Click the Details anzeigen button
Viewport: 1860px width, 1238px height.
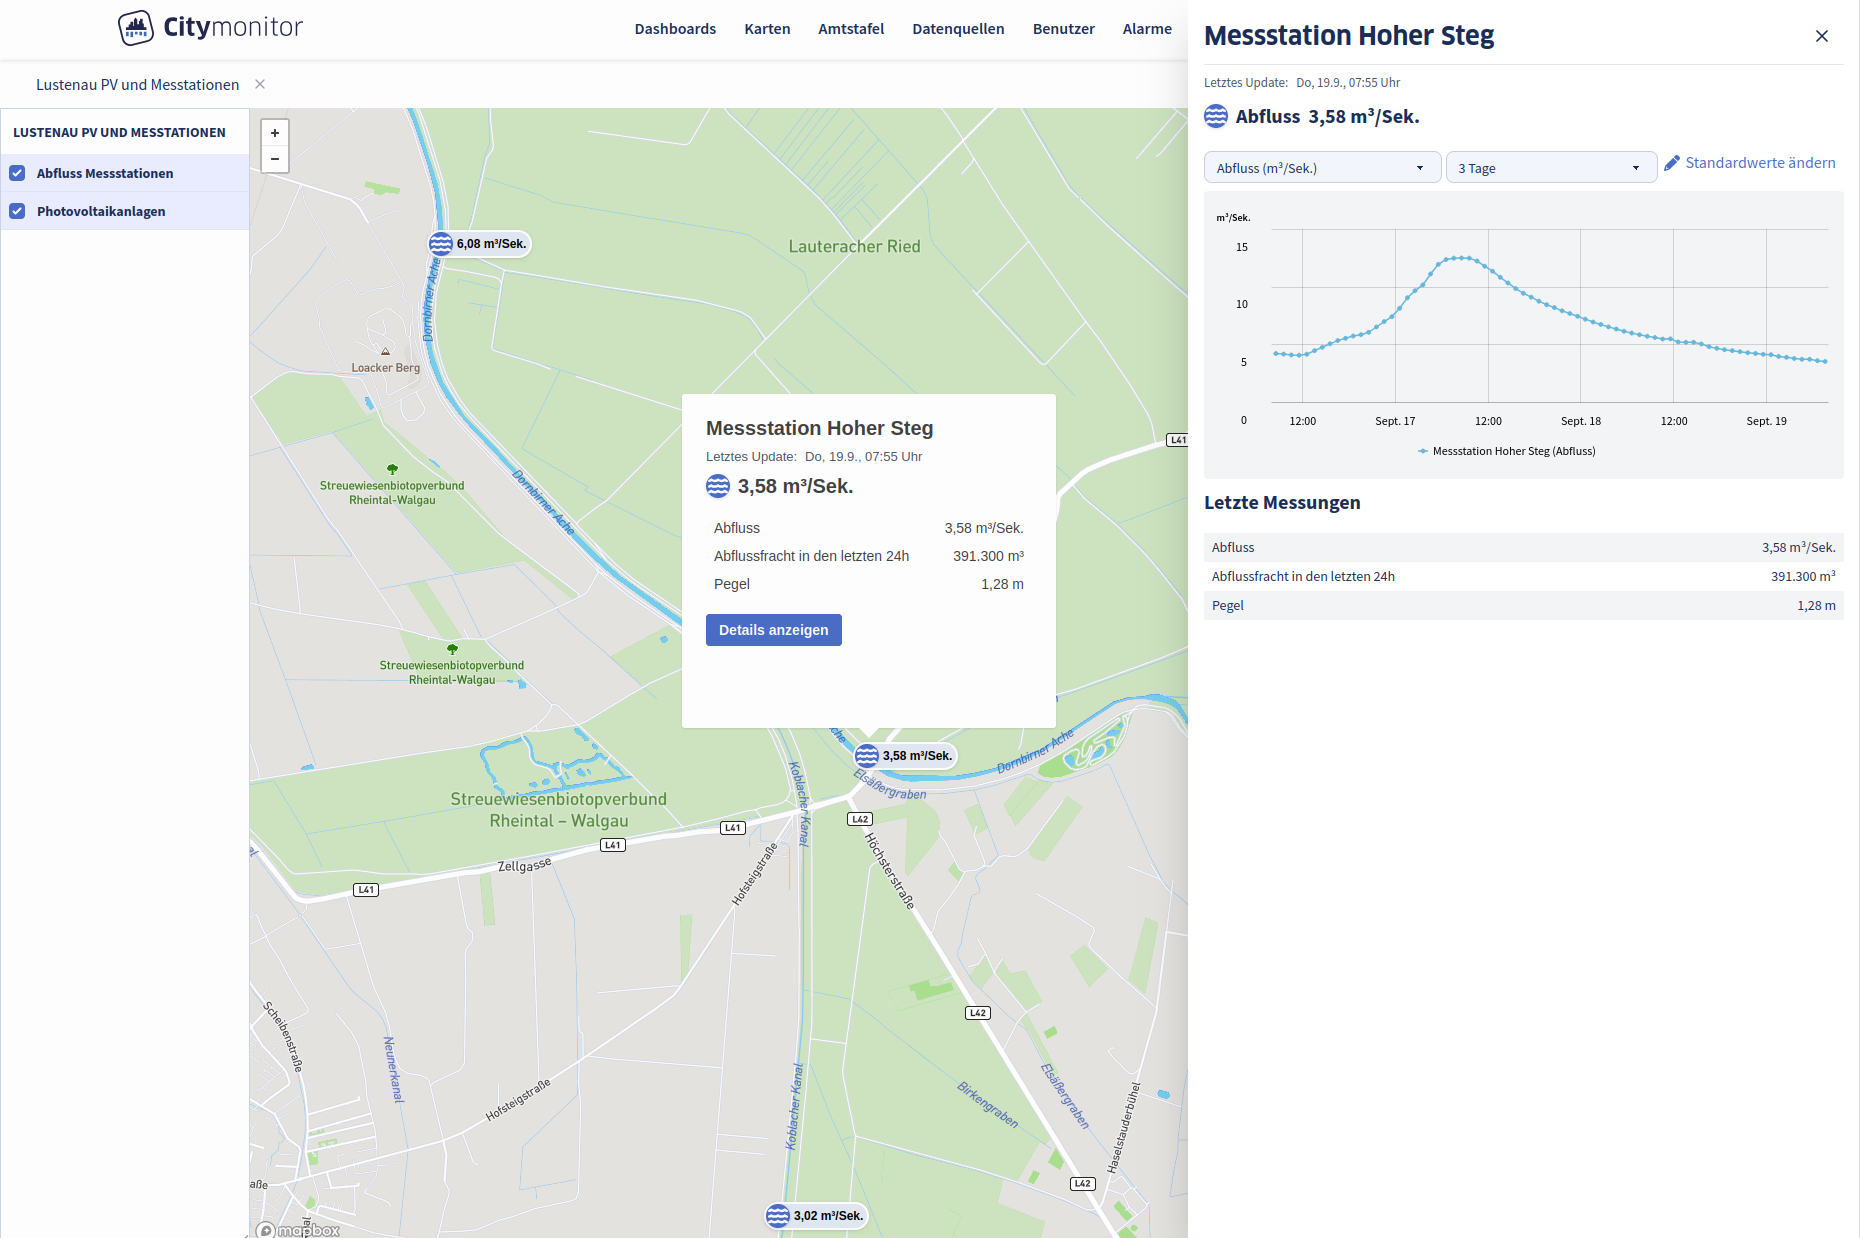pos(773,630)
